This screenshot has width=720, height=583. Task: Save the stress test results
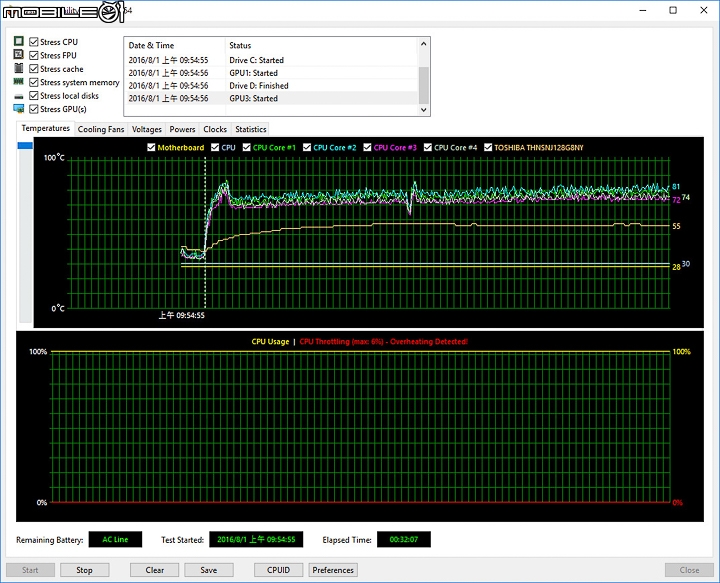(209, 570)
